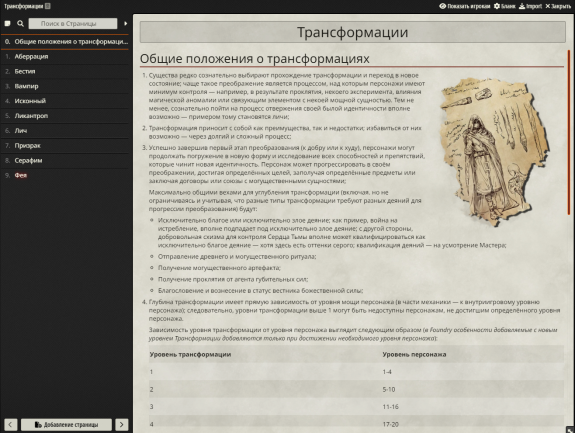575x433 pixels.
Task: Click the 'Добавление страницы' button
Action: [66, 425]
